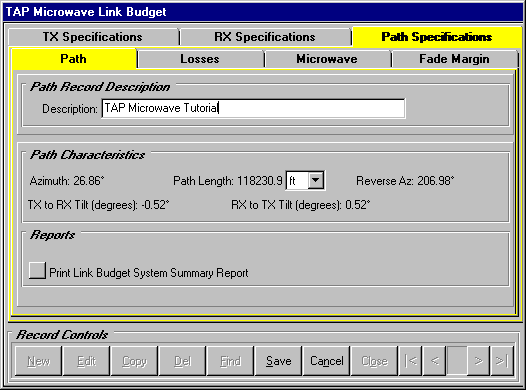Screen dimensions: 526x390
Task: Switch to RX Specifications tab
Action: [x=265, y=37]
